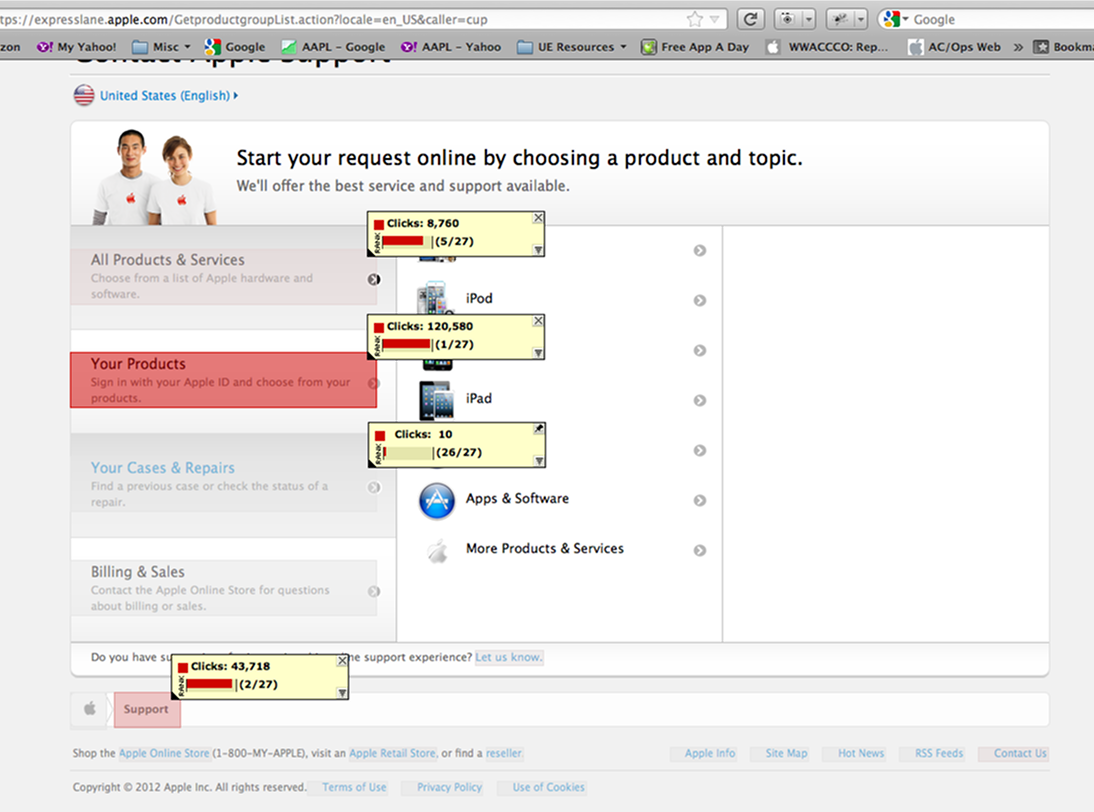Click the iPad product icon
The height and width of the screenshot is (812, 1094).
click(x=436, y=400)
